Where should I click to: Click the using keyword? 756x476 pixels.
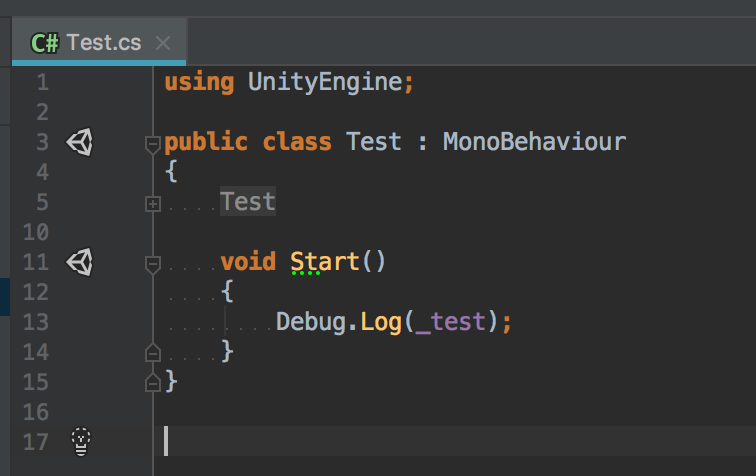point(199,82)
